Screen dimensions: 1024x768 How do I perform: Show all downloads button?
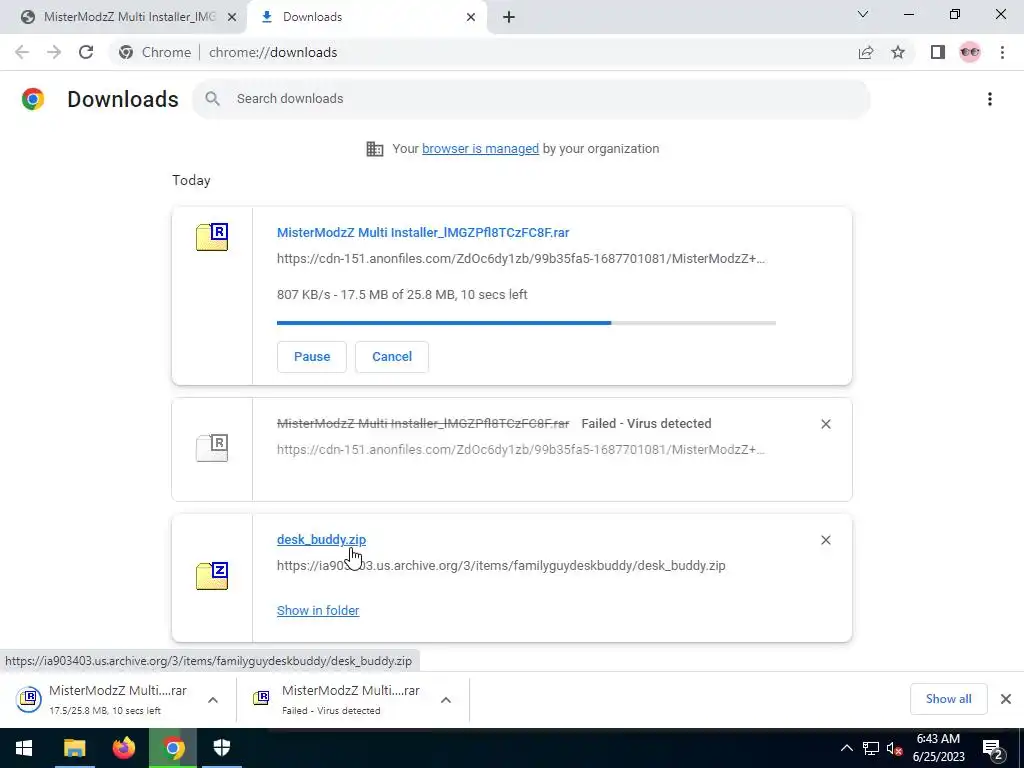tap(948, 699)
